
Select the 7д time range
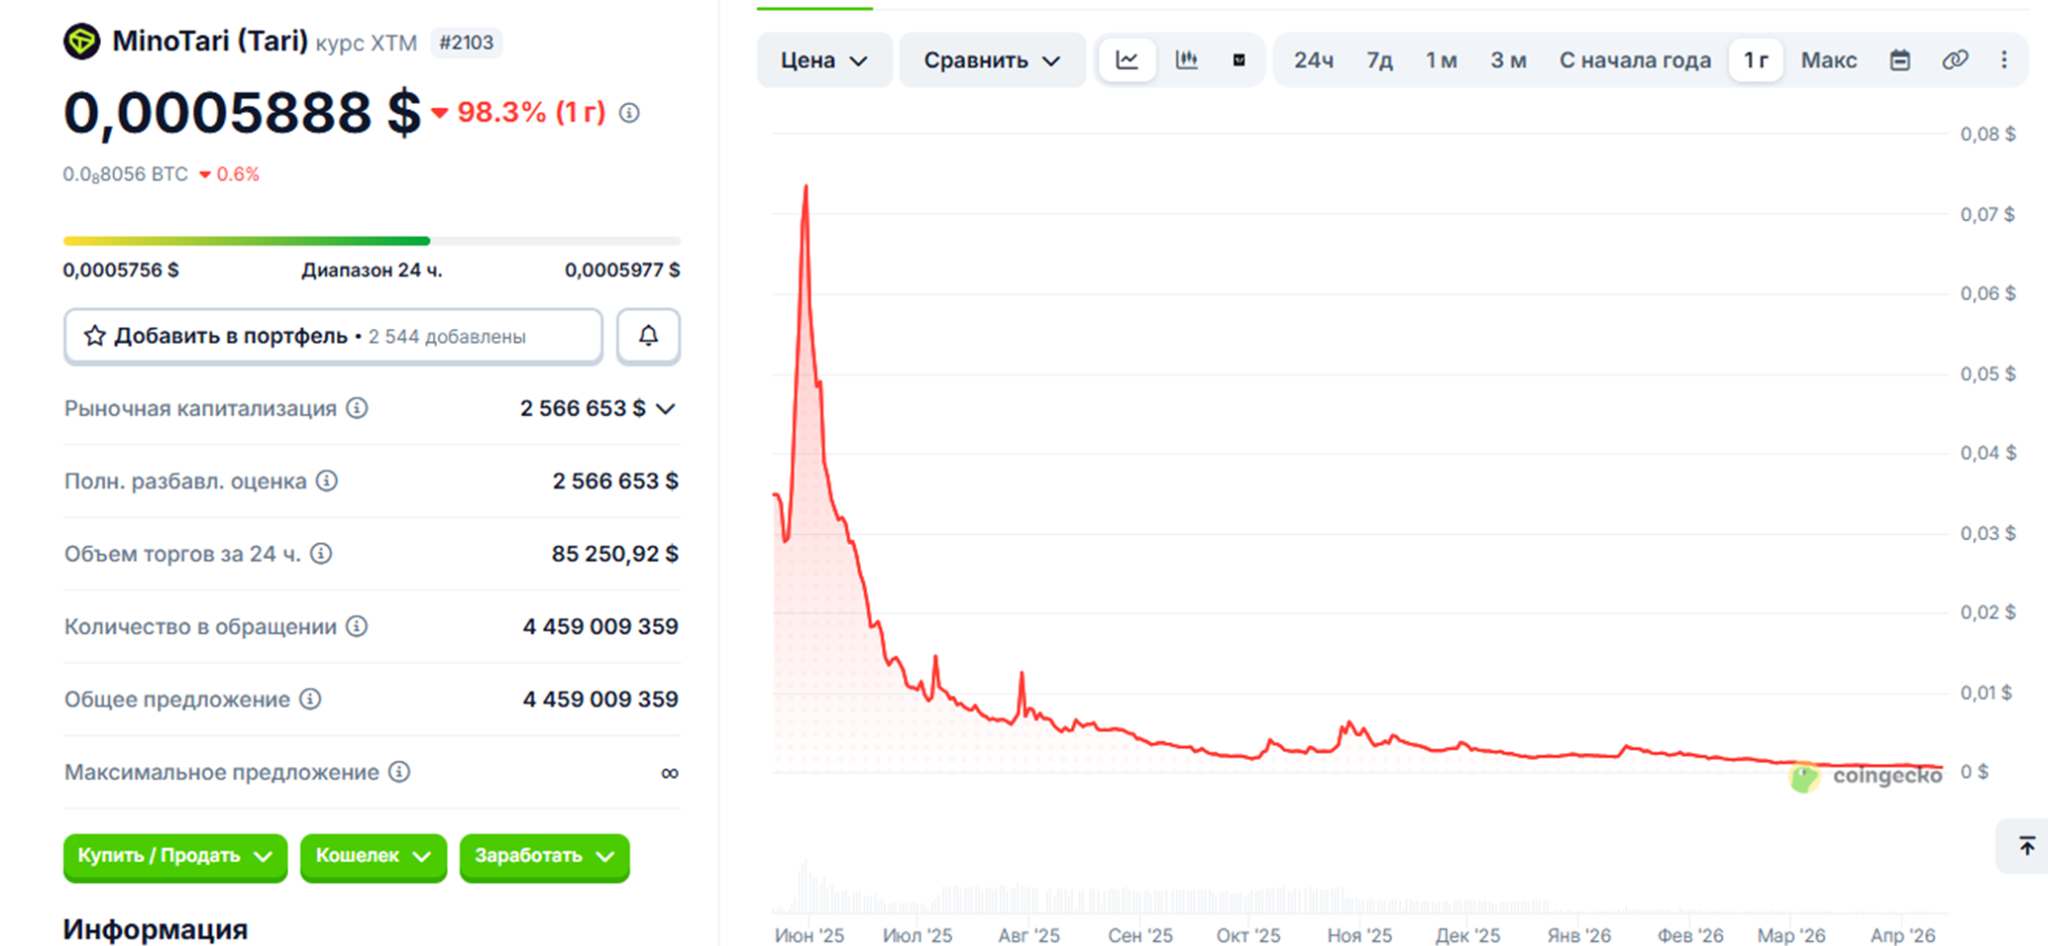(x=1380, y=60)
